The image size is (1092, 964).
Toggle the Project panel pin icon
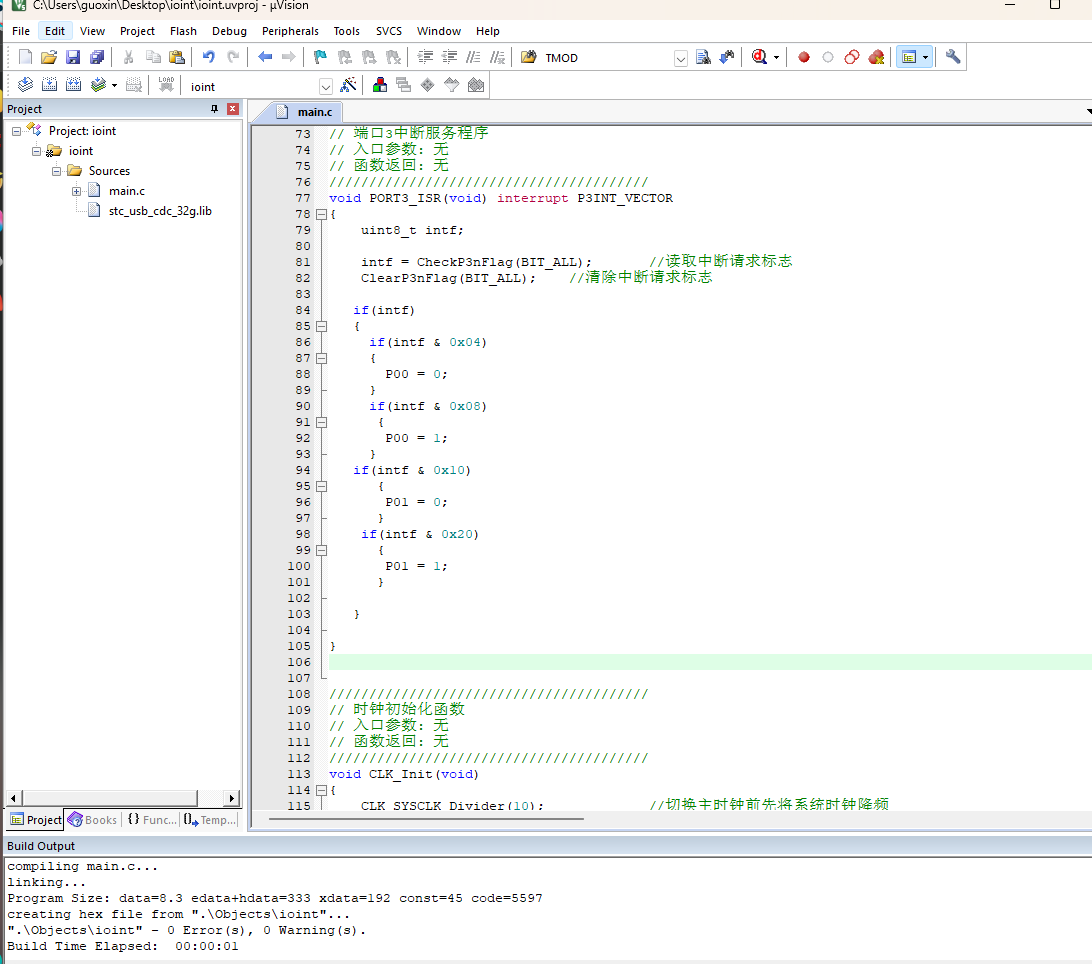tap(214, 109)
